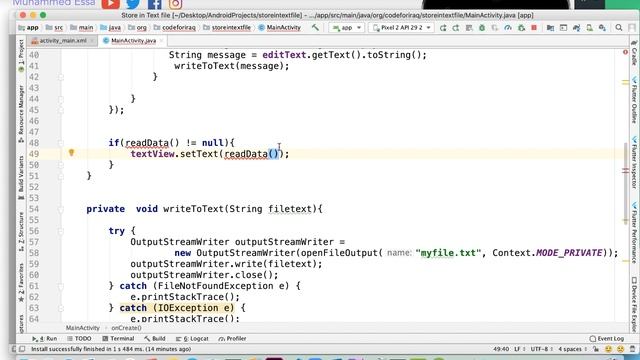Screen dimensions: 640x360
Task: Click the Search Everywhere magnifier icon
Action: 619,28
